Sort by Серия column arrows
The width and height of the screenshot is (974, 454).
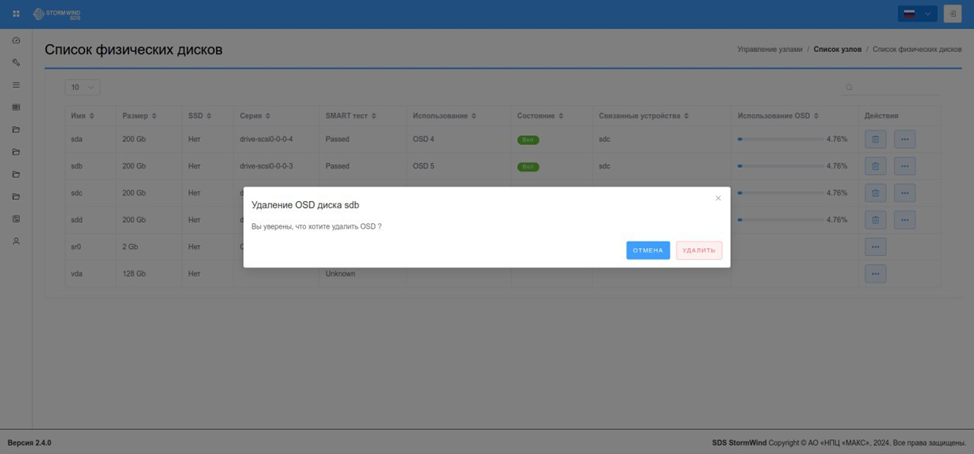268,116
